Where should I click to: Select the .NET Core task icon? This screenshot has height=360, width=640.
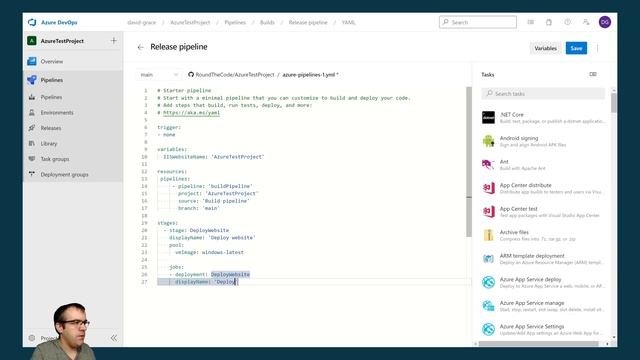click(x=488, y=118)
